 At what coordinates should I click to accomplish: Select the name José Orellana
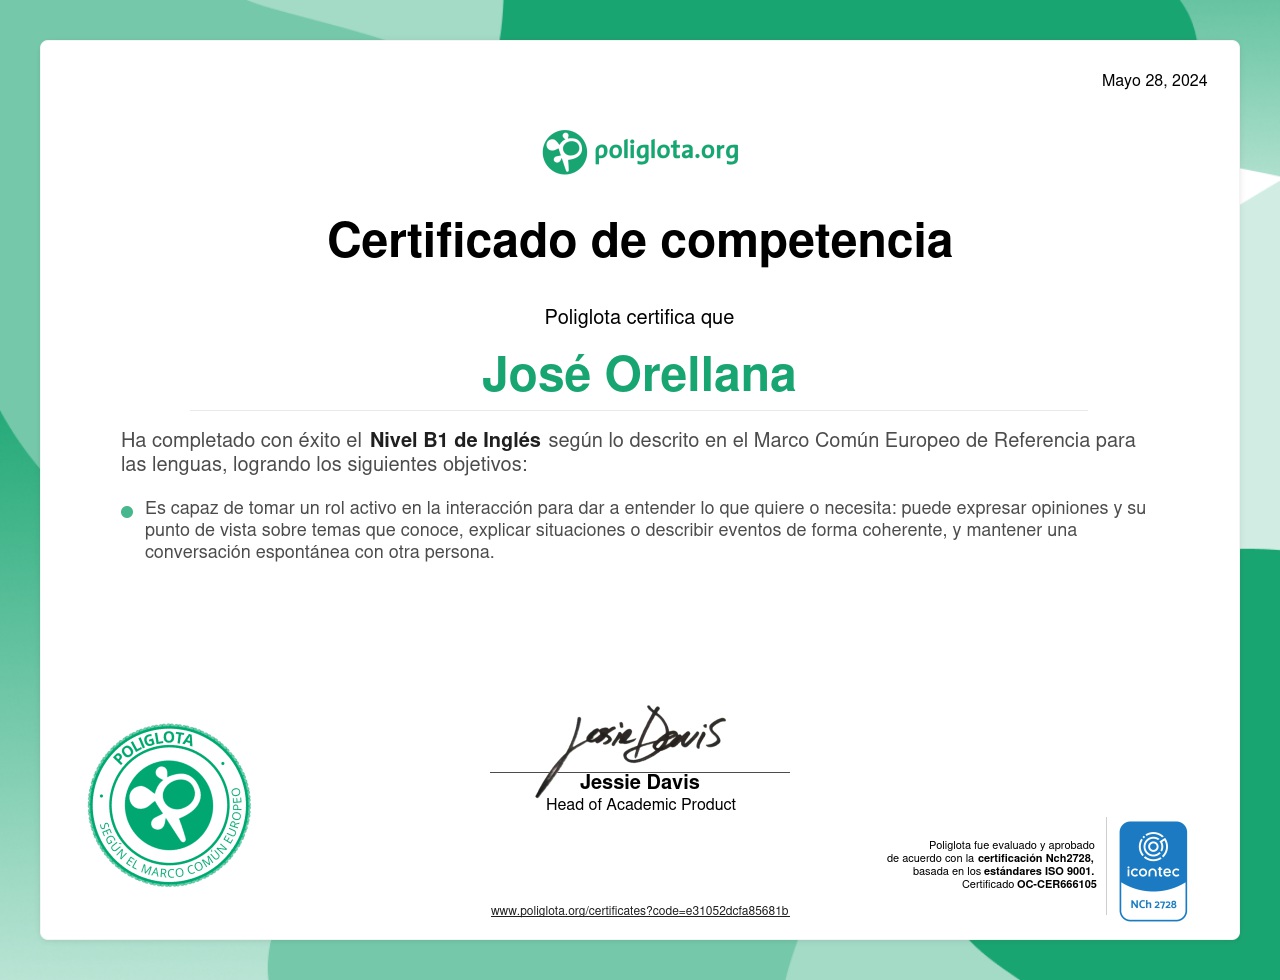point(639,374)
